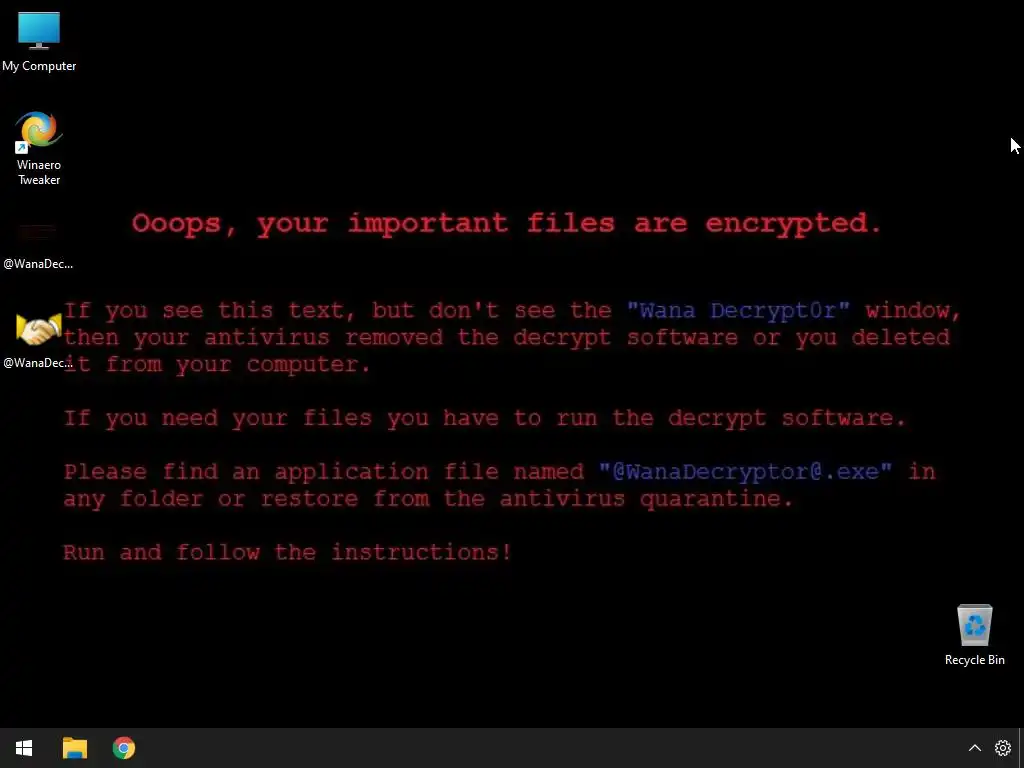Expand the hidden system tray icons chevron

point(974,748)
